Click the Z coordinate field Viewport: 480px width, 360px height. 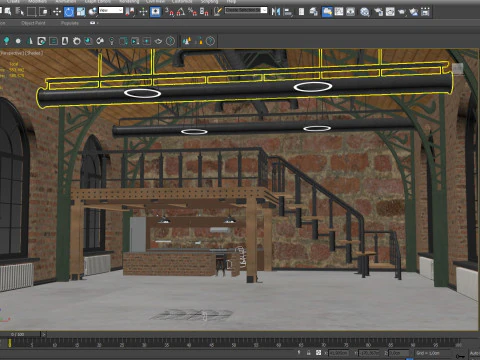[x=398, y=353]
